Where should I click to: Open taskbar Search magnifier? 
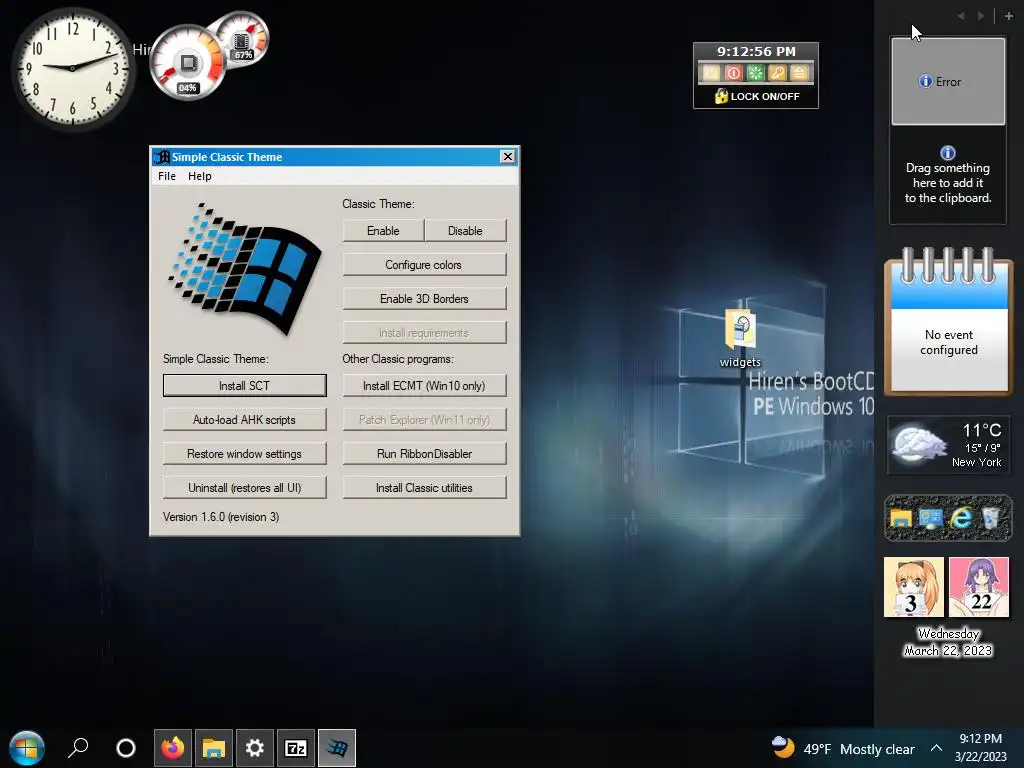[78, 748]
